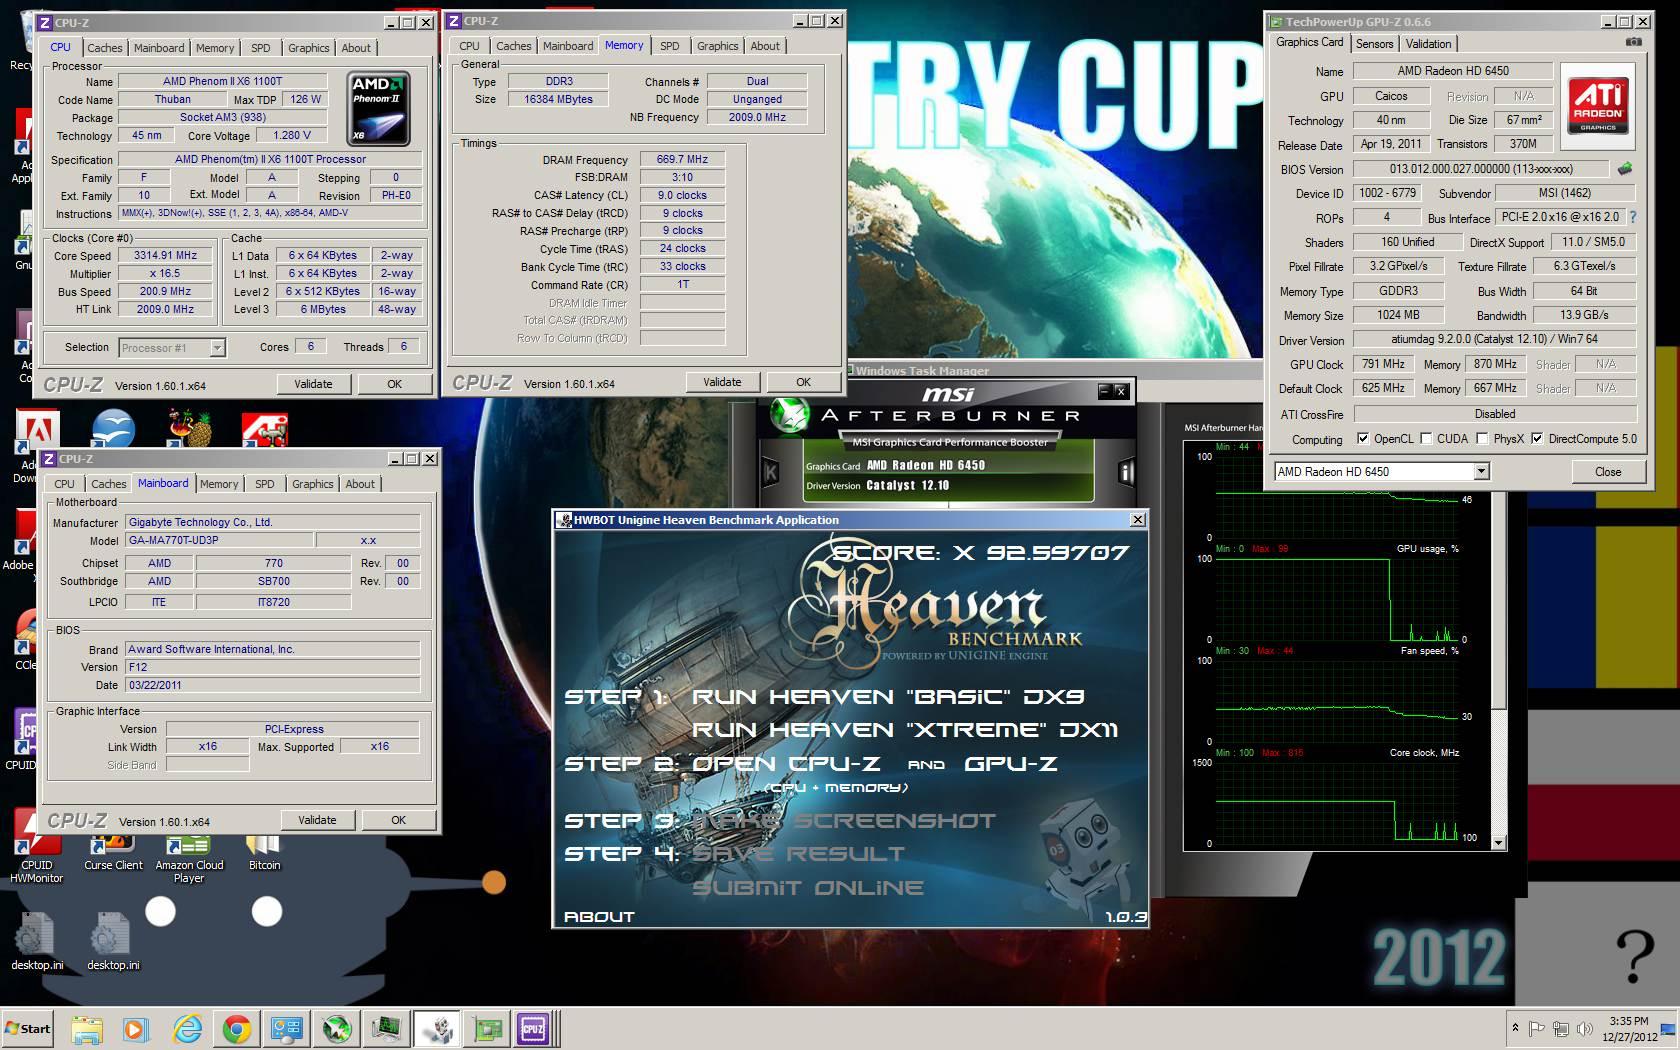The width and height of the screenshot is (1680, 1050).
Task: Open the Caches tab in the CPU-Z Memory window
Action: tap(513, 46)
